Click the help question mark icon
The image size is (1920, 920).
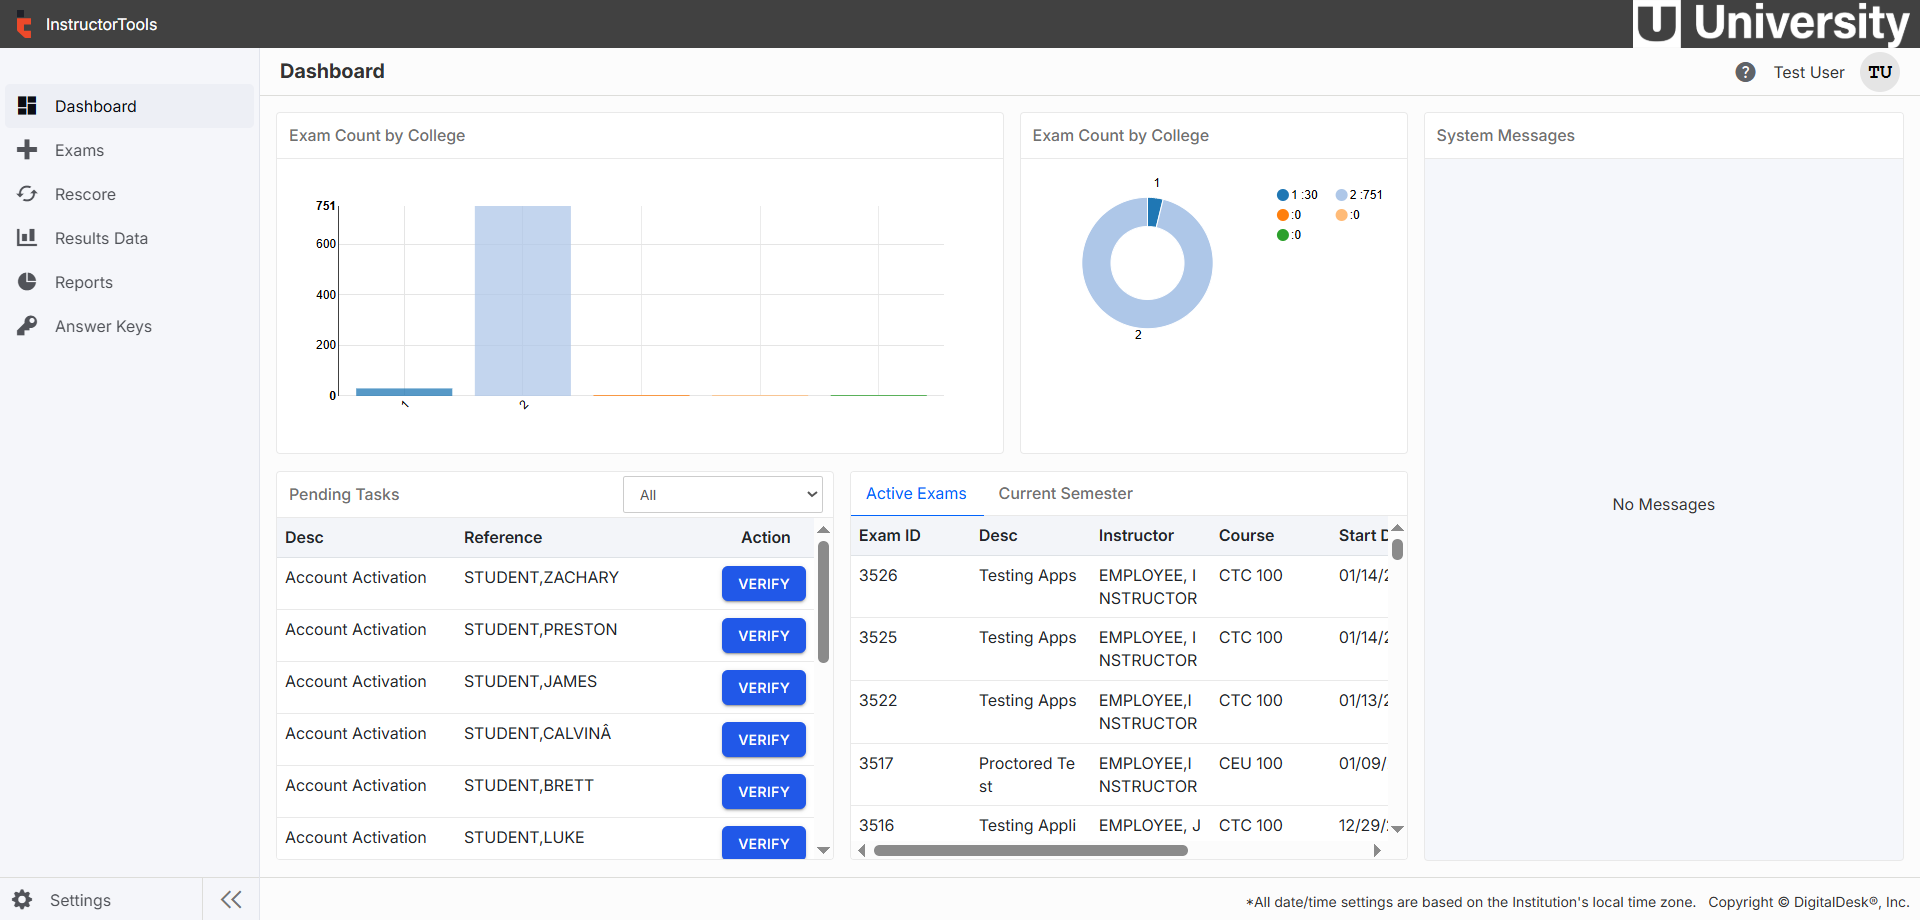click(x=1746, y=72)
